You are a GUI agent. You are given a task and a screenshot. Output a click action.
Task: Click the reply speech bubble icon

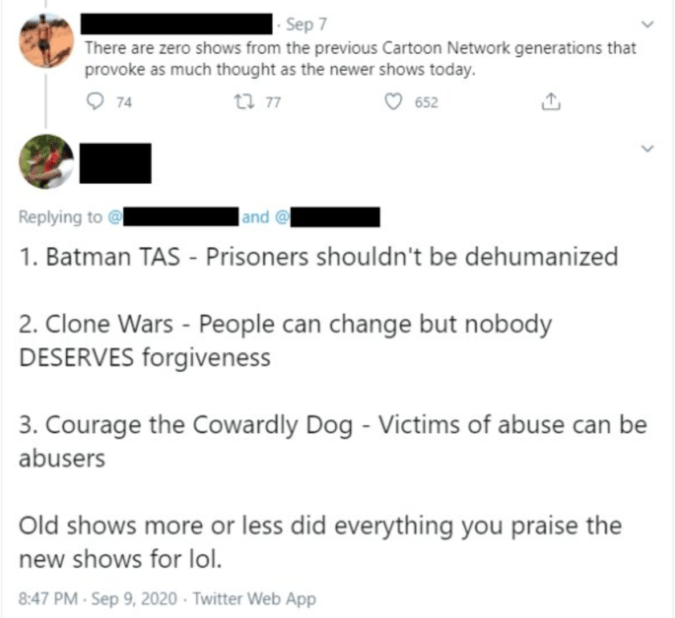pos(95,102)
